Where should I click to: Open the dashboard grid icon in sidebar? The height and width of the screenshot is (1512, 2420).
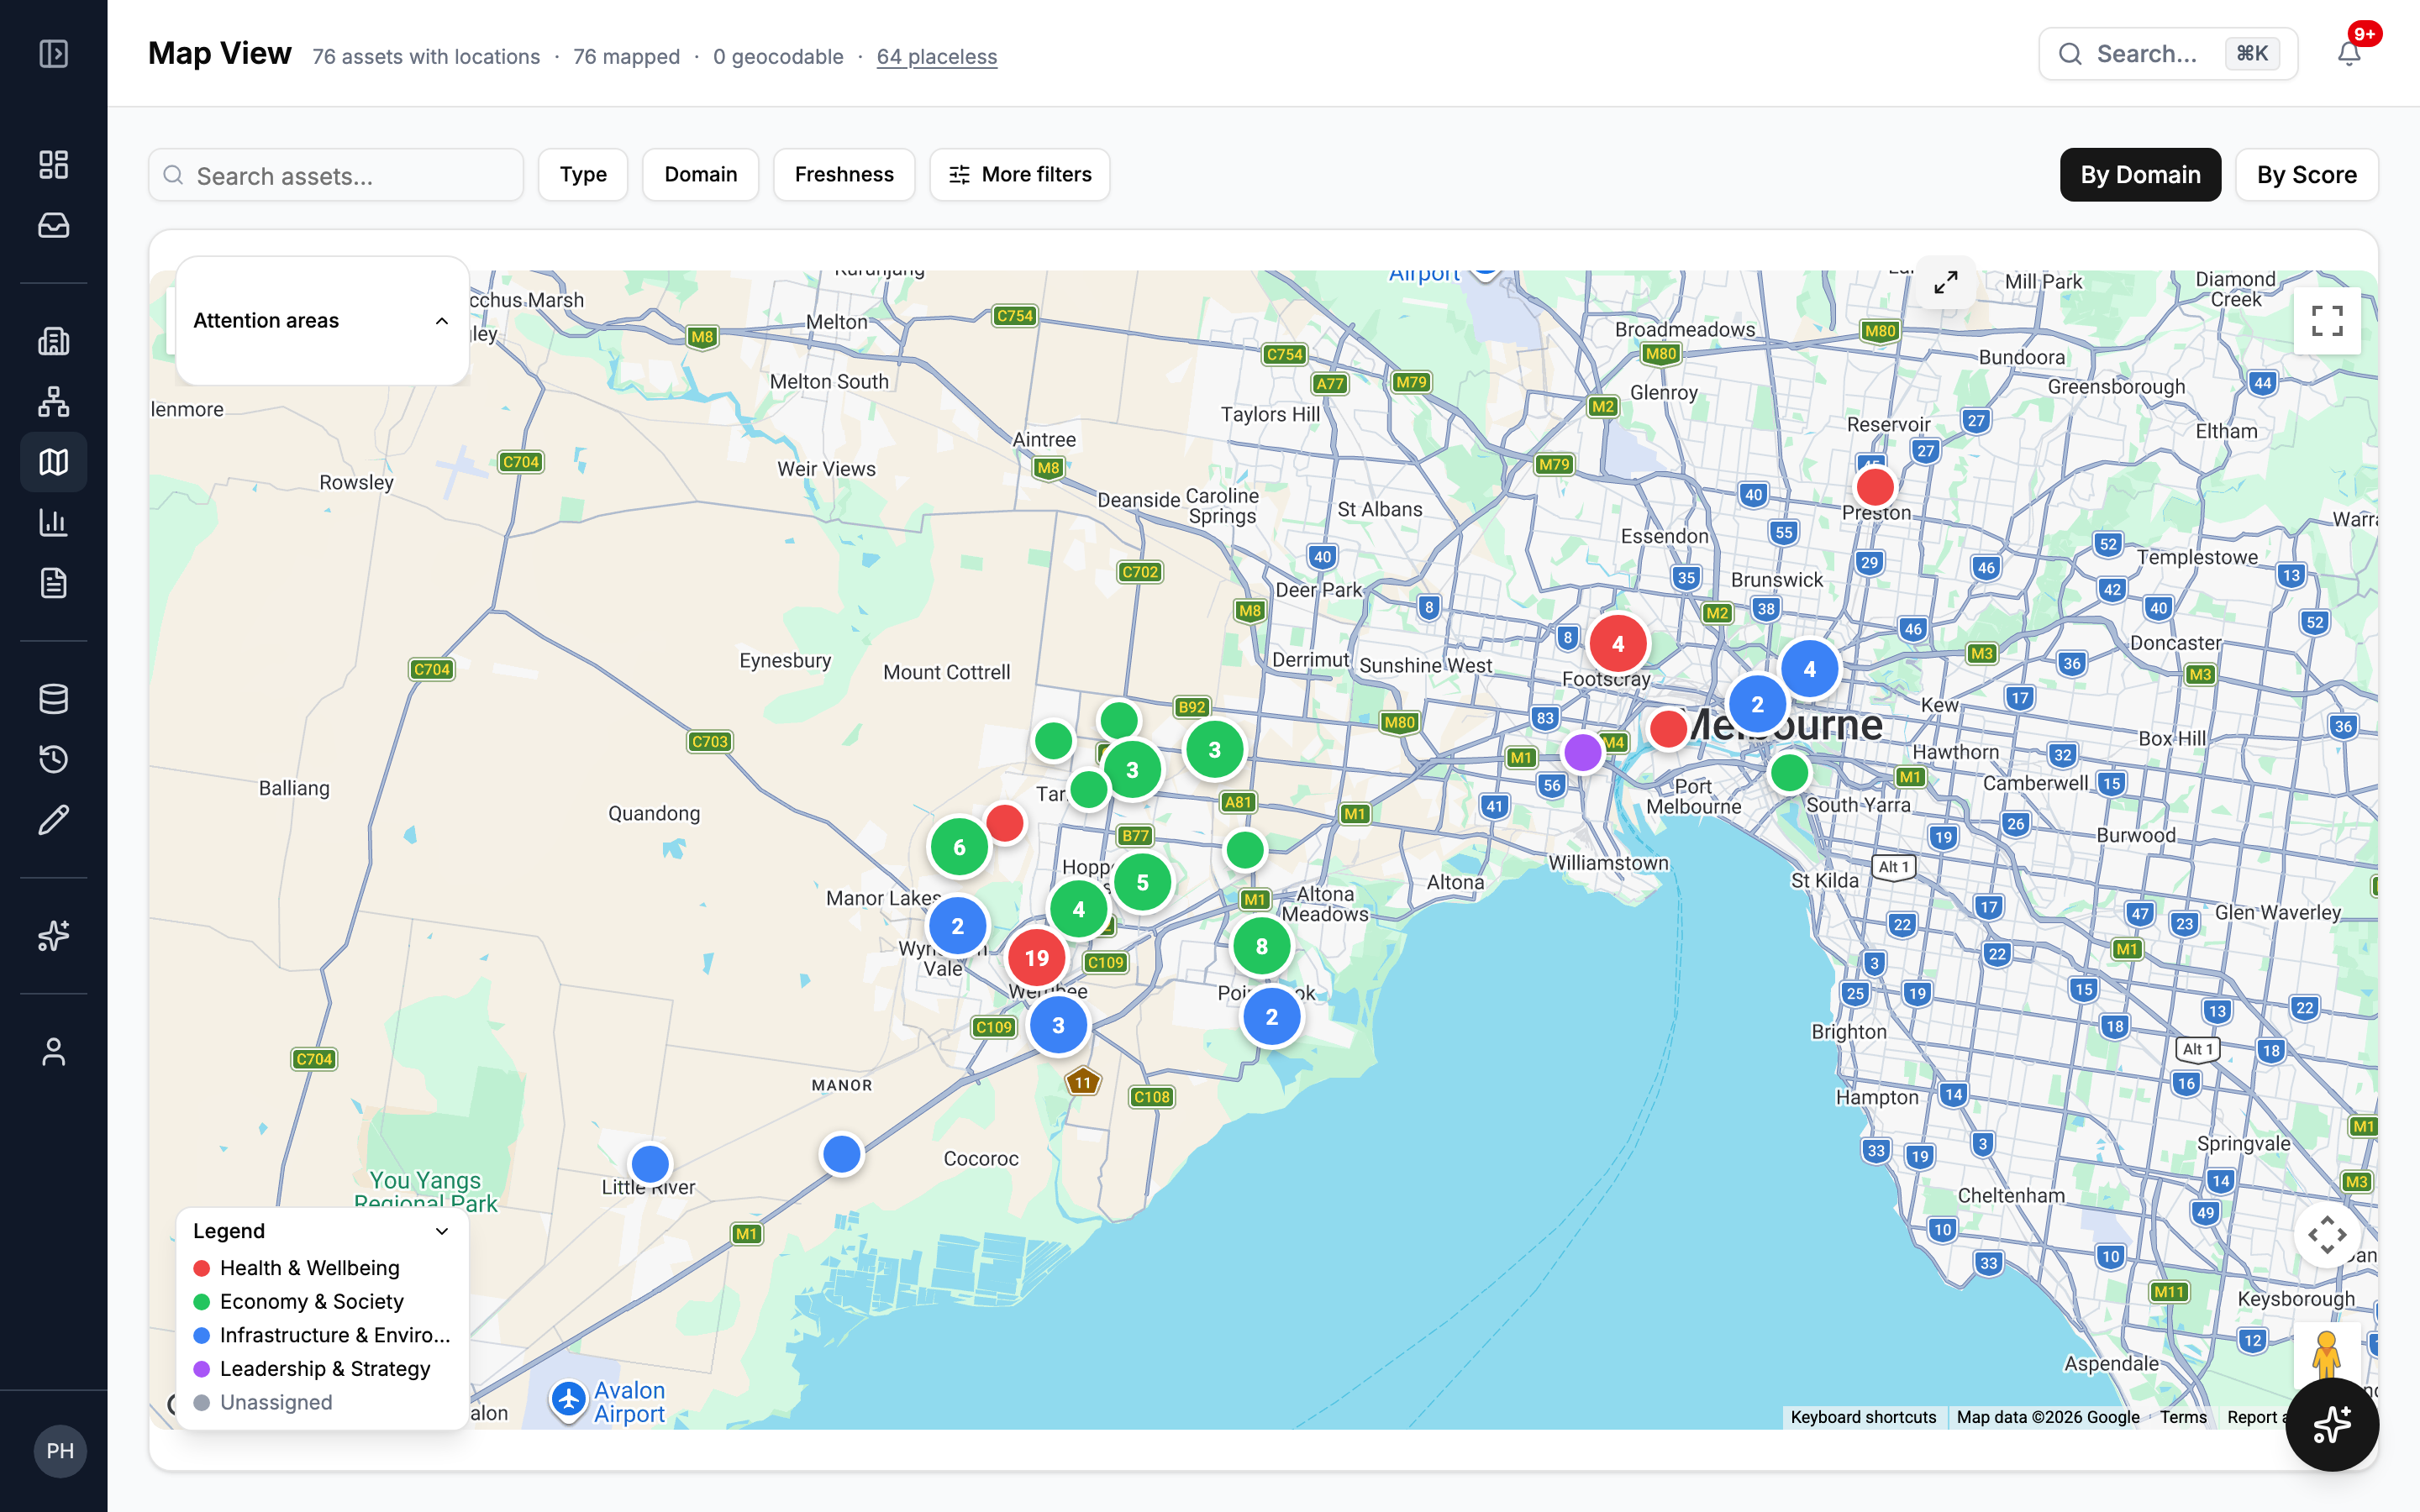click(x=53, y=164)
